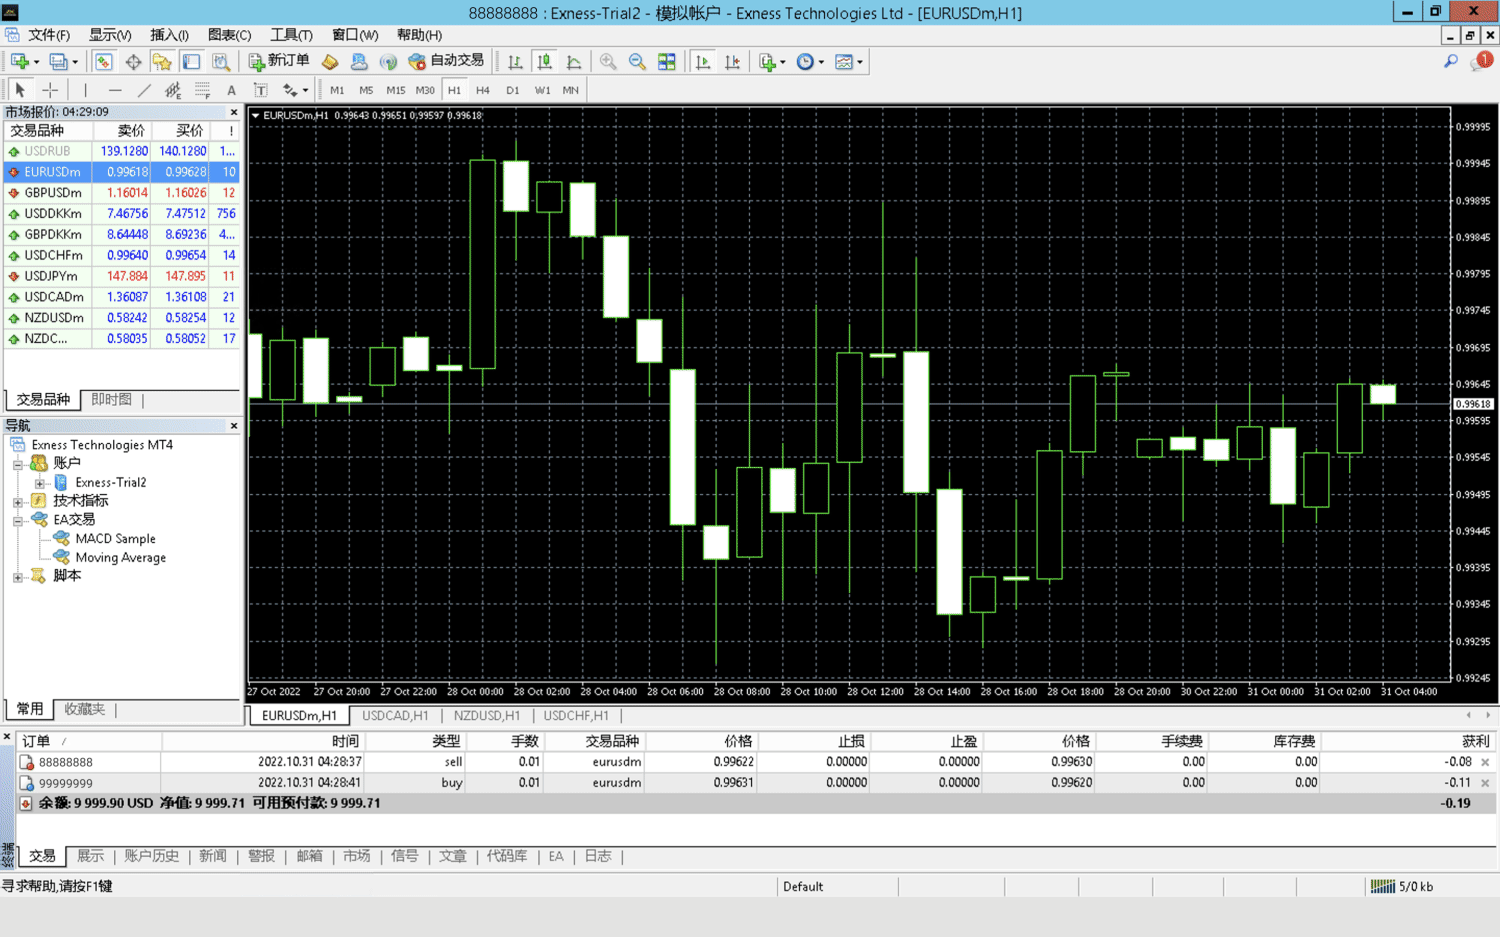This screenshot has height=937, width=1500.
Task: Expand the 技术指标 tree node
Action: [x=17, y=501]
